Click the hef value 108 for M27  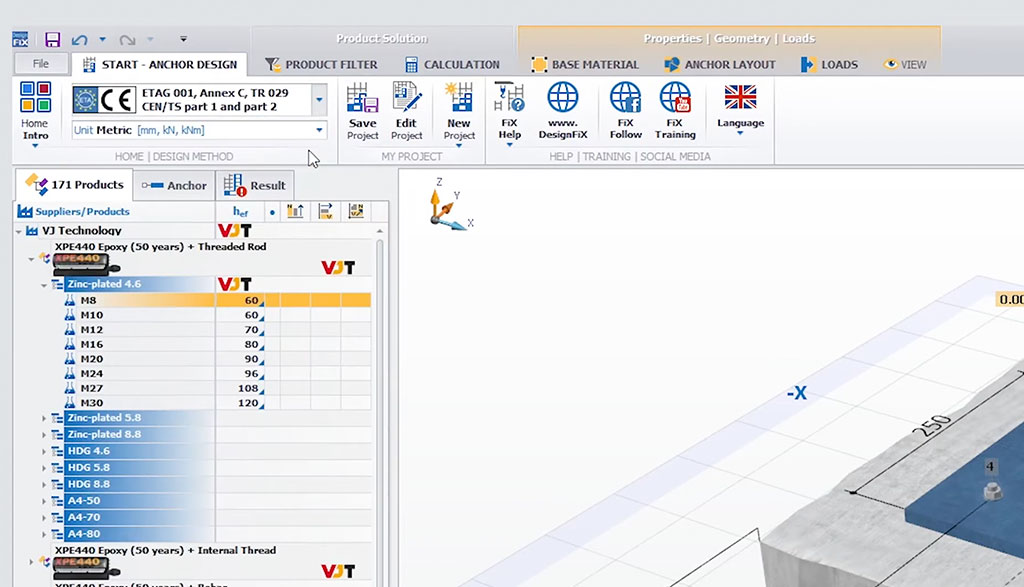click(x=248, y=389)
